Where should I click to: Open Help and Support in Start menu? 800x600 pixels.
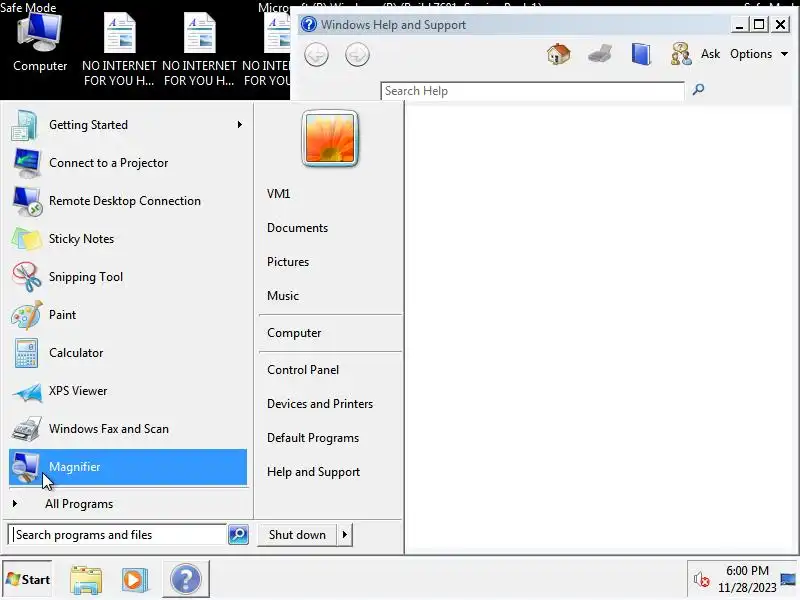313,472
